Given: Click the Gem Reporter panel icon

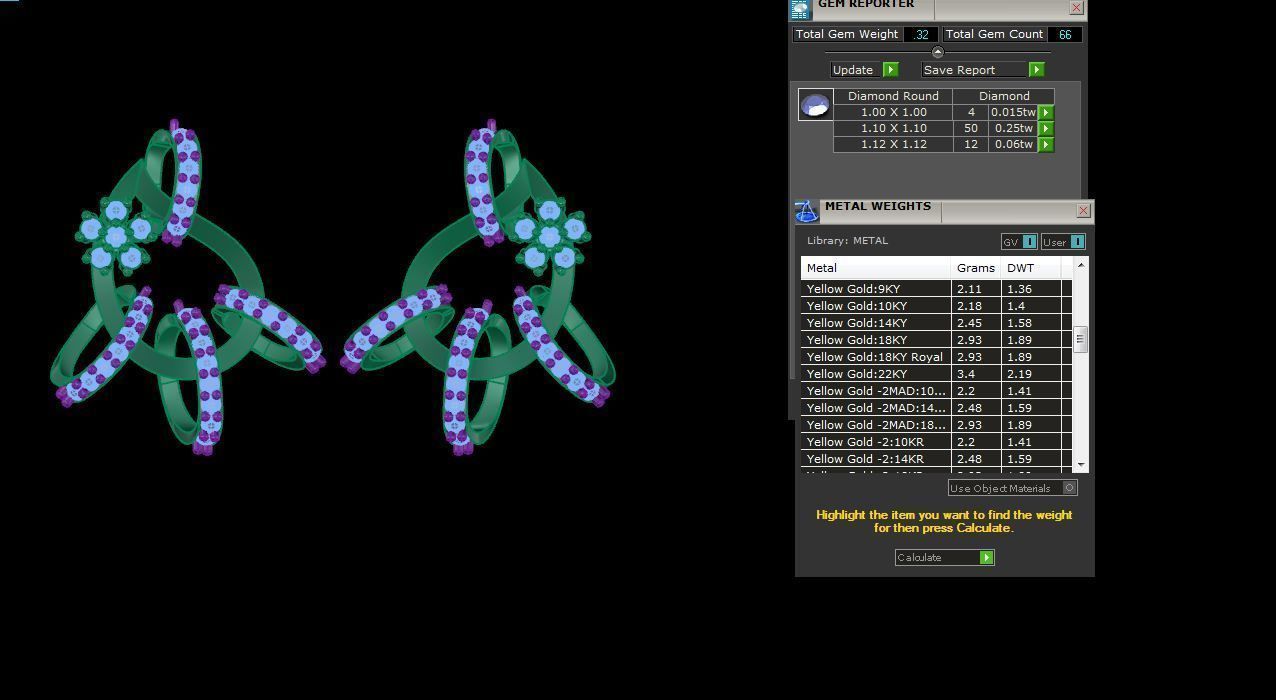Looking at the screenshot, I should pyautogui.click(x=800, y=10).
